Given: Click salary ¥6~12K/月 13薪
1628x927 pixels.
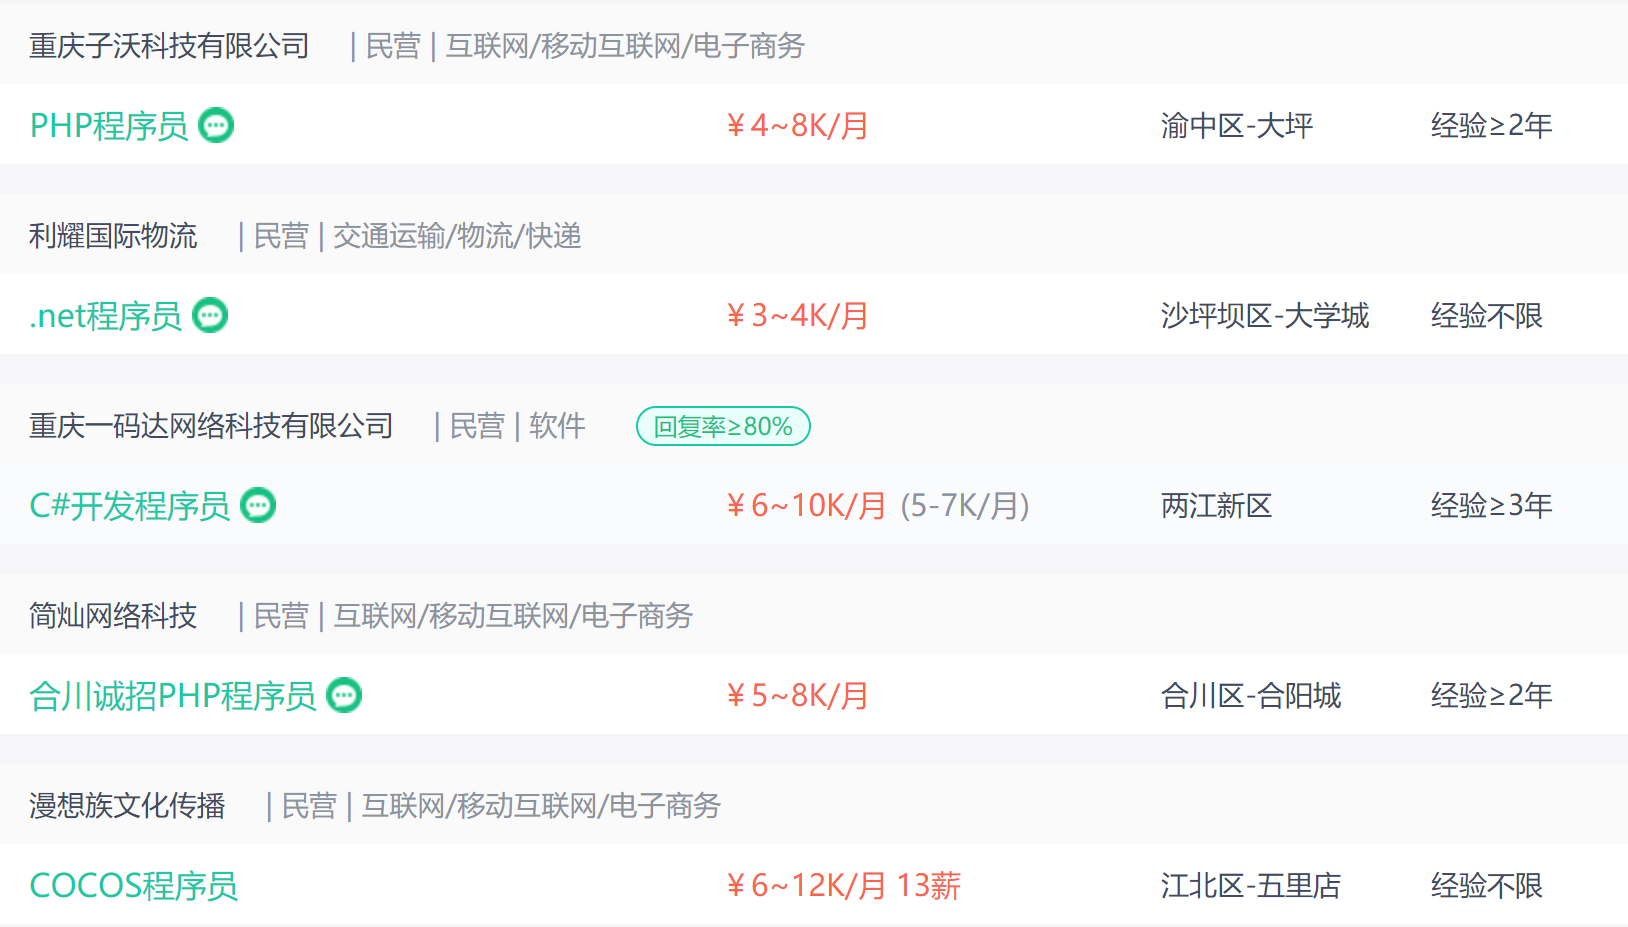Looking at the screenshot, I should 843,886.
